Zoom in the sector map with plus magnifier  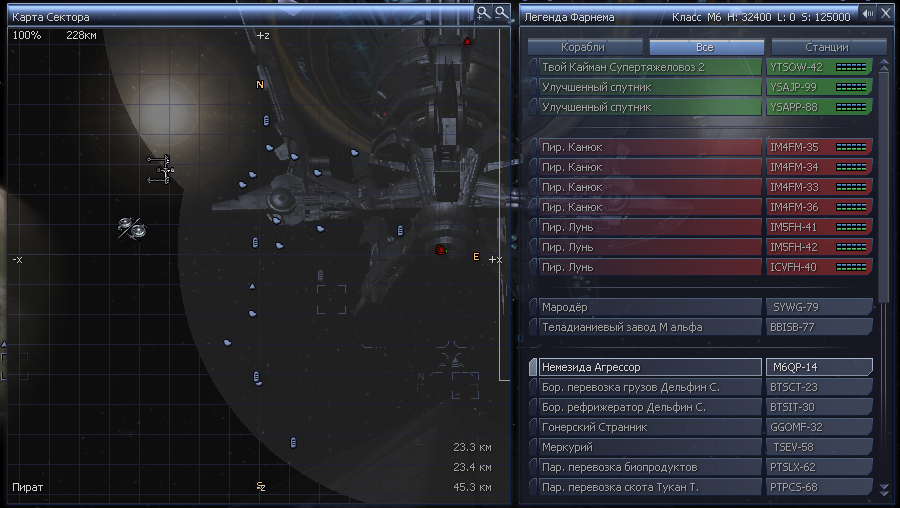point(483,13)
